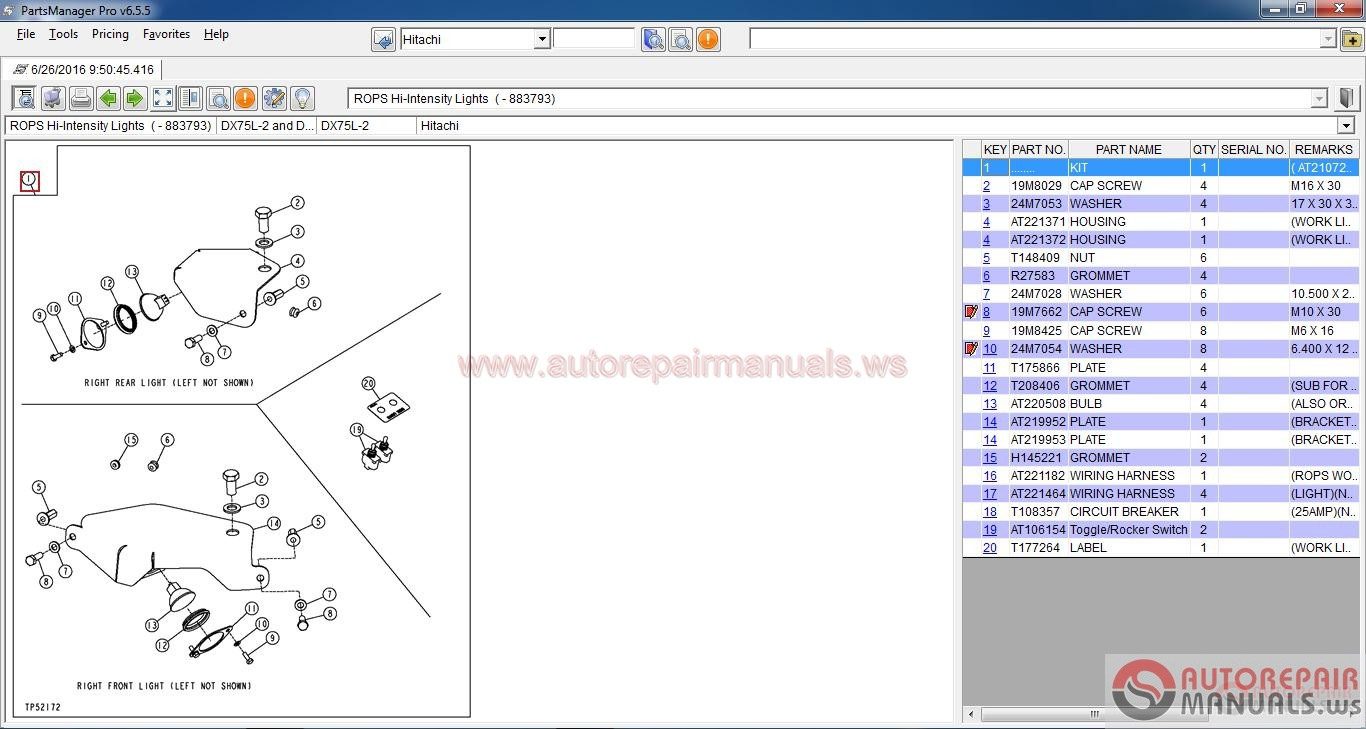Click the red flag icon on row 10

point(971,349)
